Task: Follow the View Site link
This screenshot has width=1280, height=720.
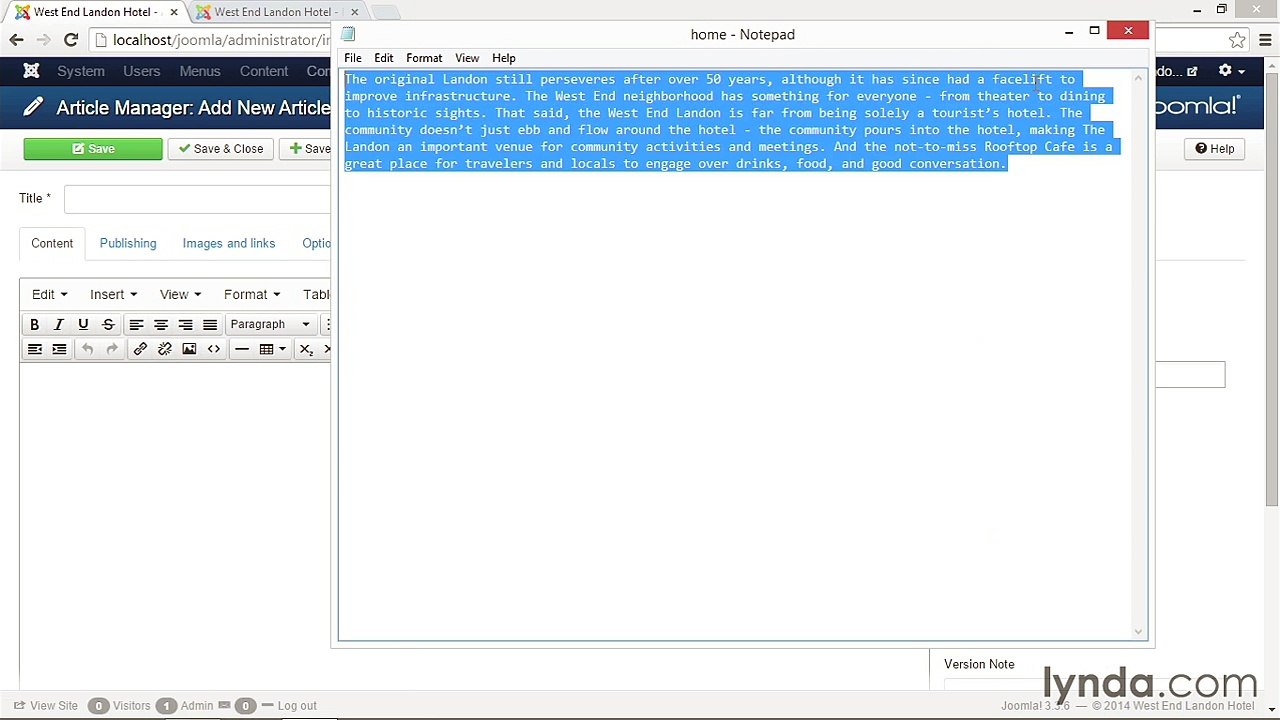Action: pyautogui.click(x=45, y=705)
